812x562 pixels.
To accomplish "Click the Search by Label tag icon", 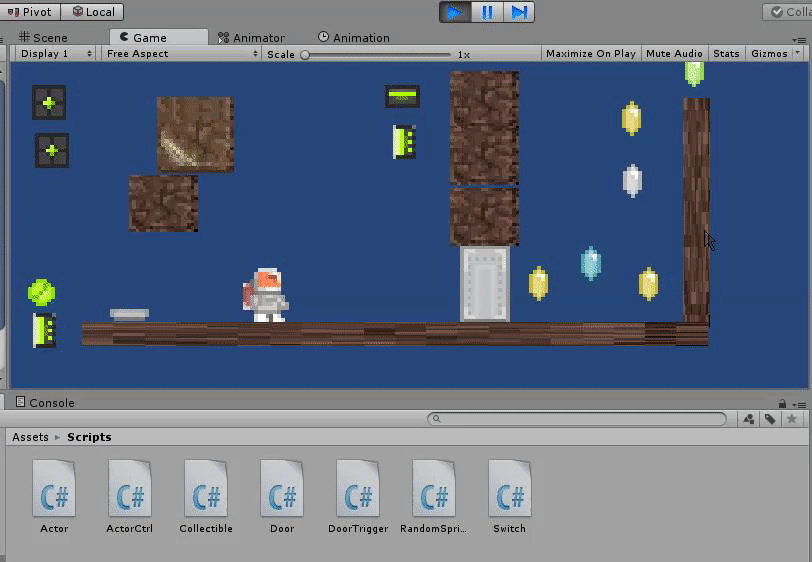I will coord(770,419).
